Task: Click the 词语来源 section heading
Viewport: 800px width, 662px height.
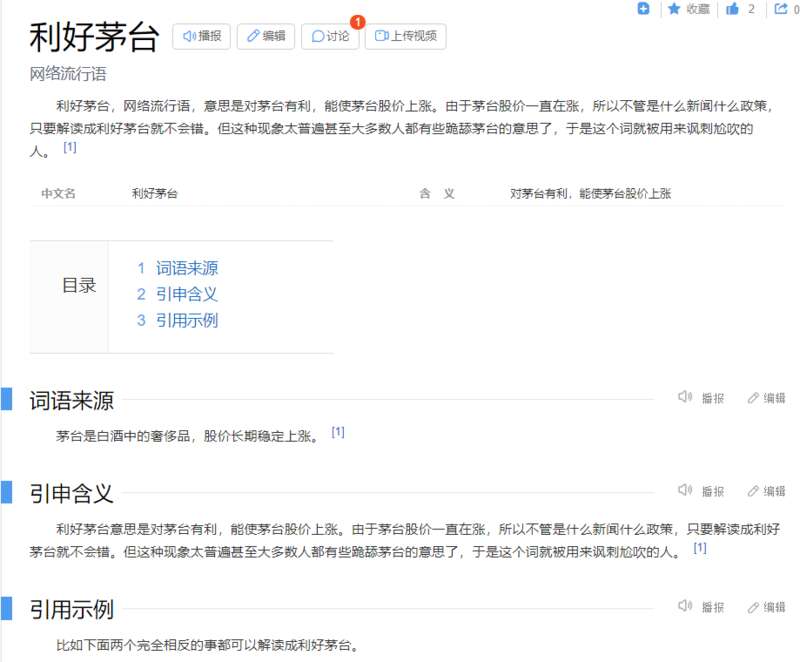Action: (71, 400)
